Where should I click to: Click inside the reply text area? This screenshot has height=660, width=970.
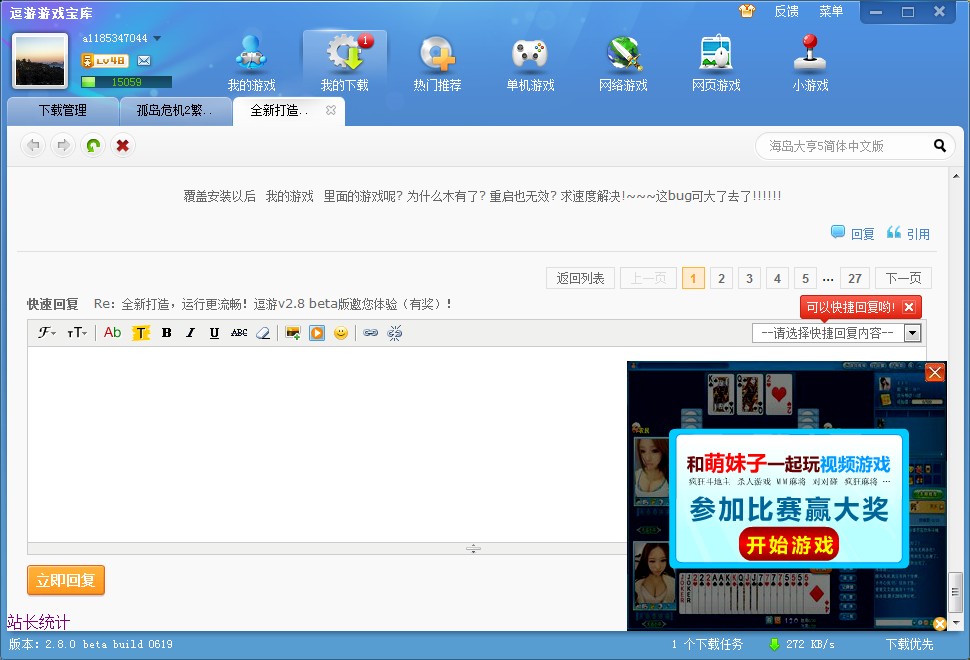click(327, 444)
